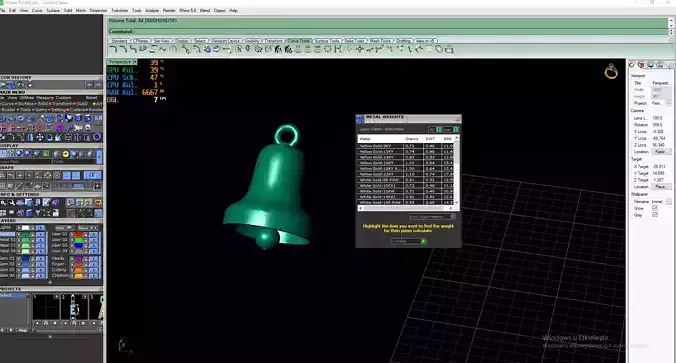Click the purple layer color swatch
Viewport: 676px width, 363px height.
point(78,259)
